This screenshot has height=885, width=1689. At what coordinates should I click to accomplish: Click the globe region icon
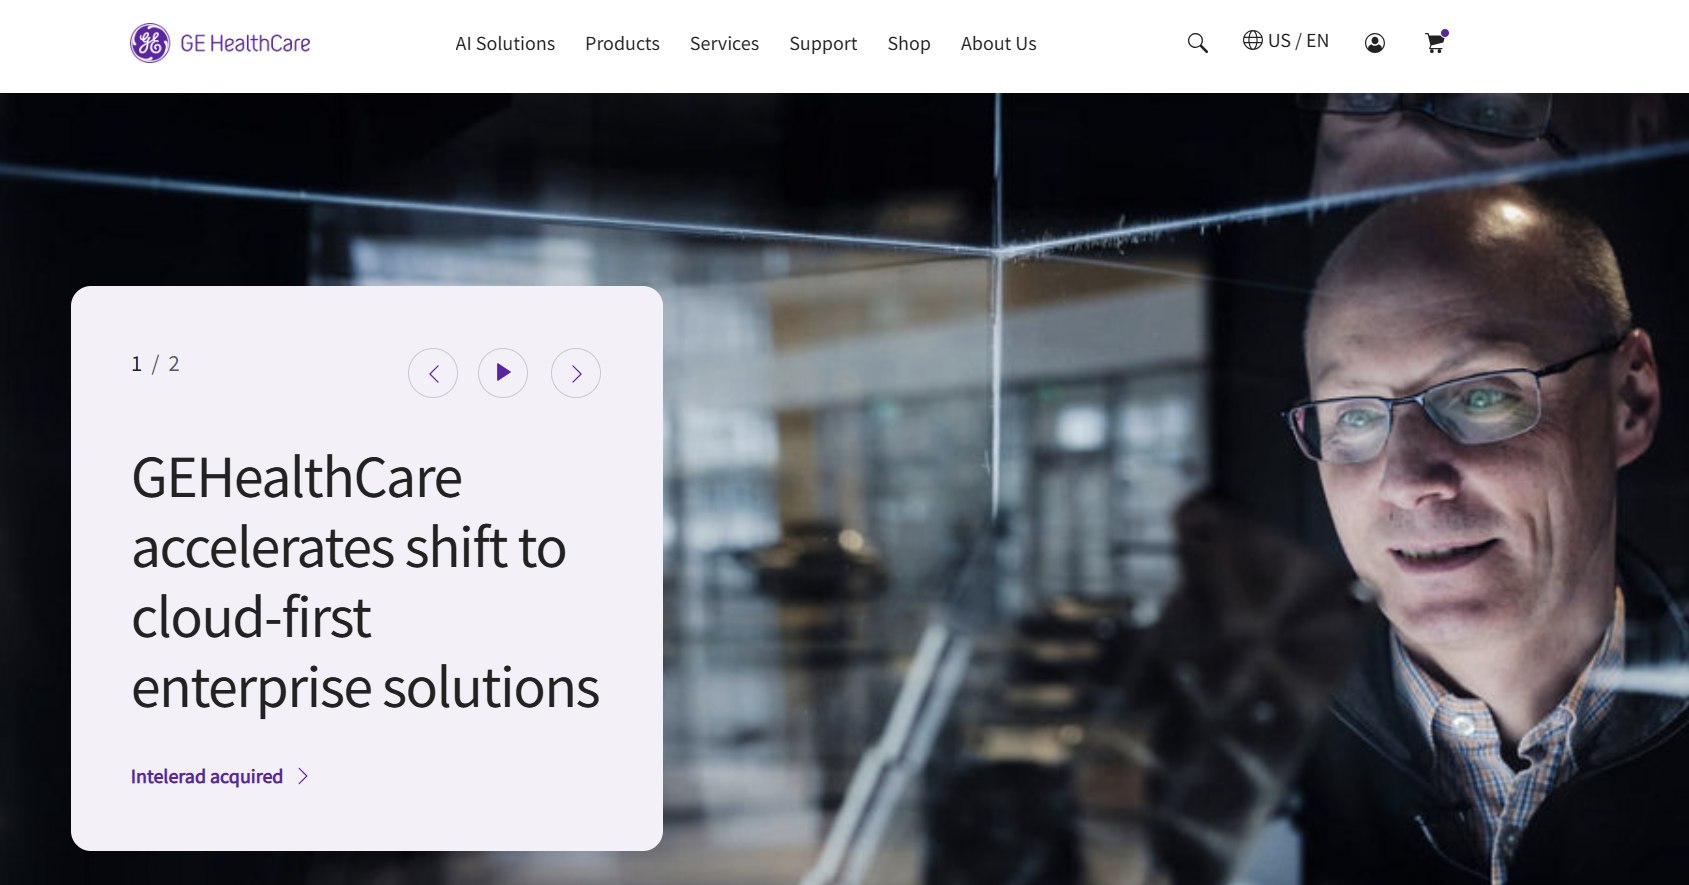(1252, 41)
